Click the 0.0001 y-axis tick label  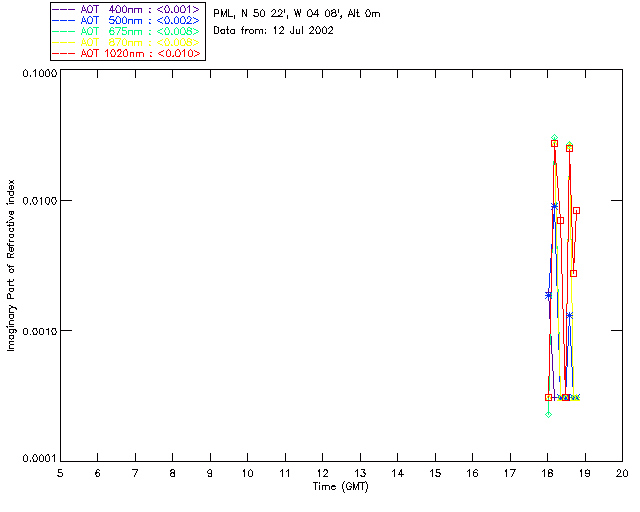(x=37, y=458)
